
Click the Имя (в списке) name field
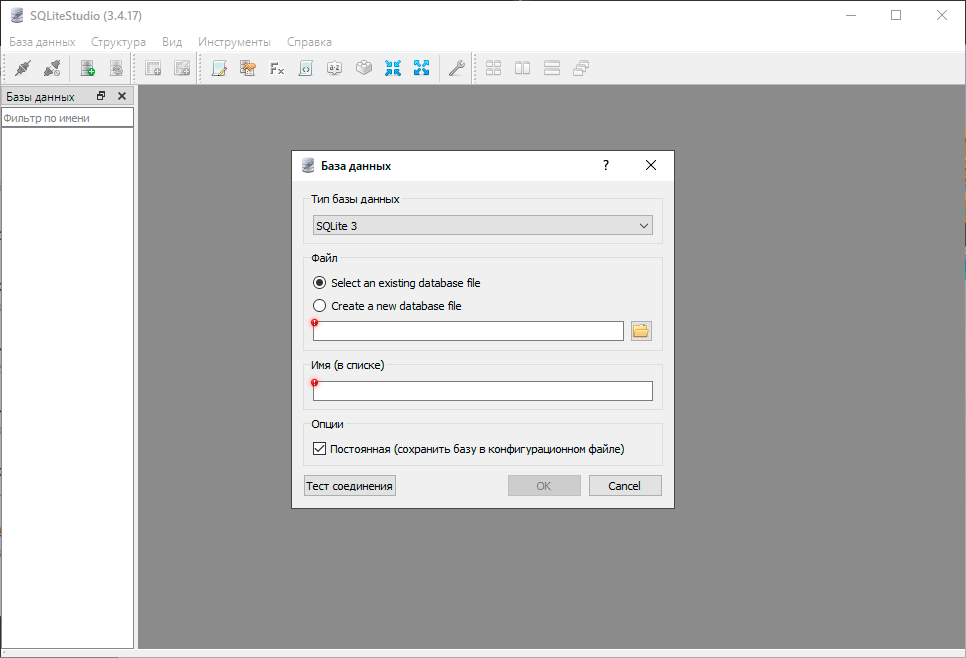[483, 391]
